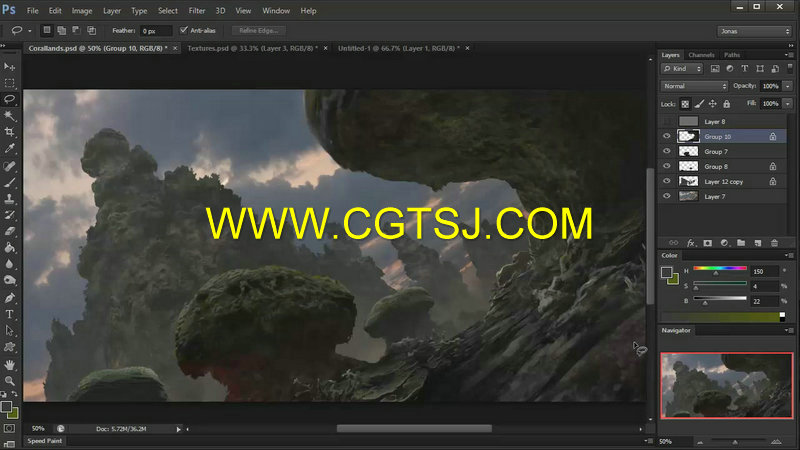Screen dimensions: 800x450
Task: Open the Image menu
Action: (82, 11)
